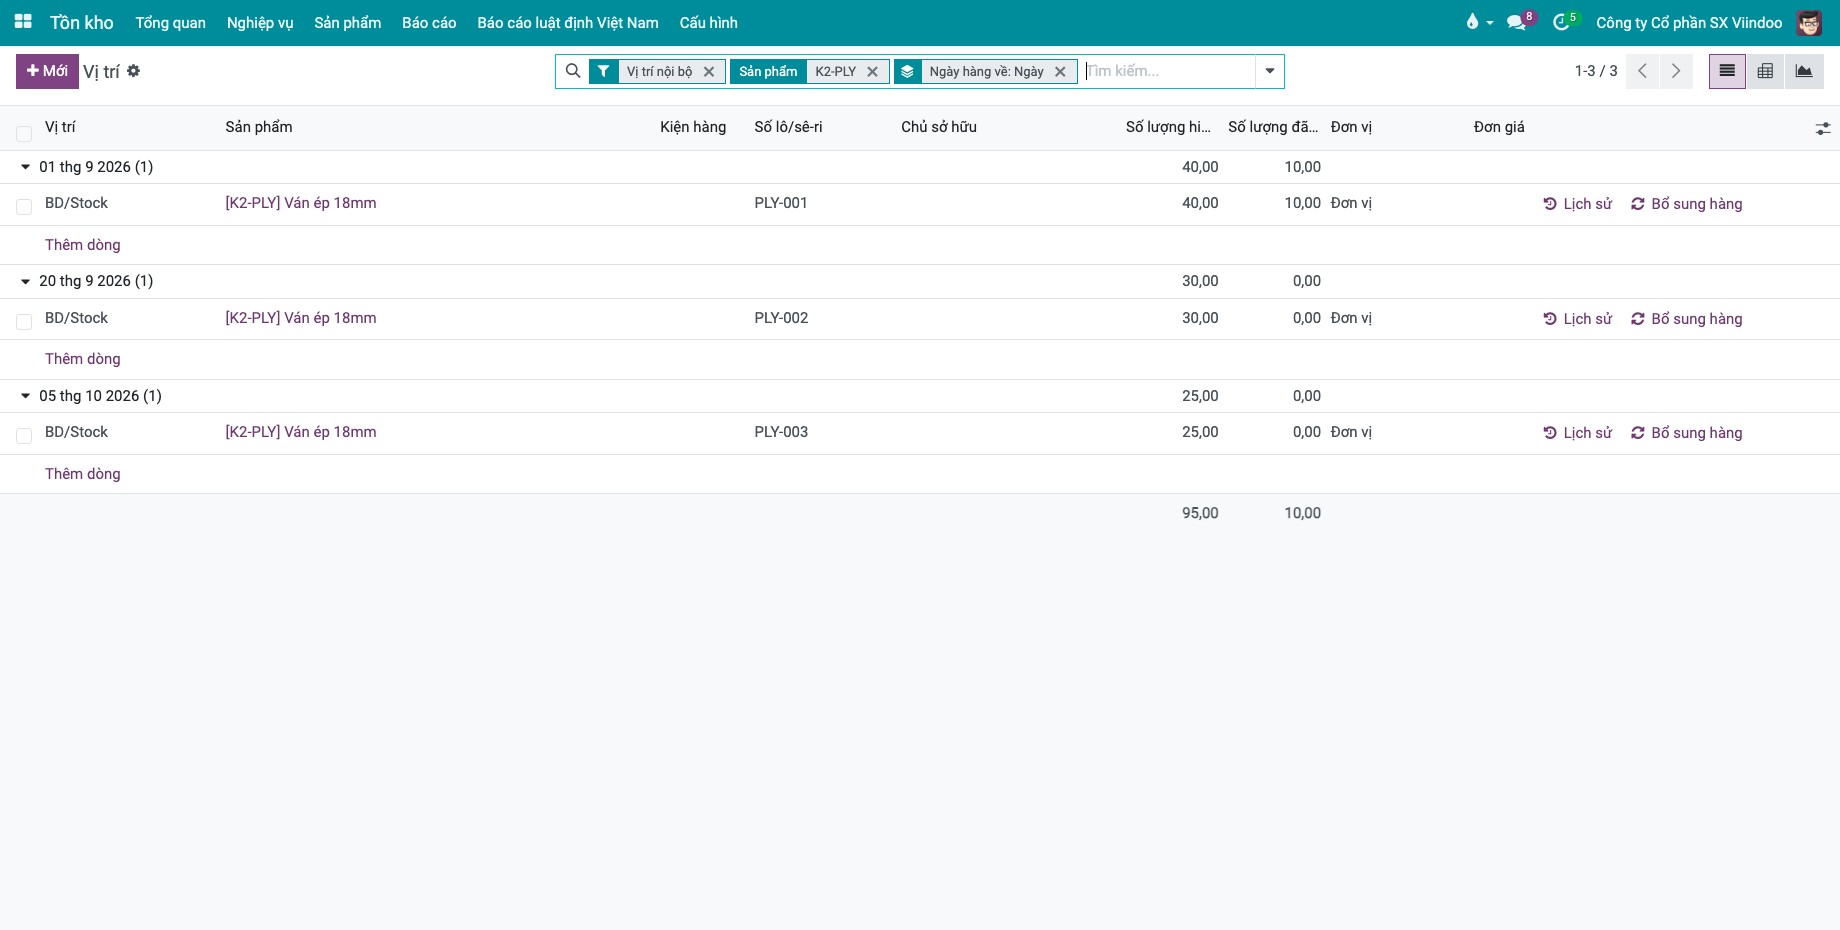Open the Sản phẩm menu
Image resolution: width=1840 pixels, height=930 pixels.
[x=348, y=22]
